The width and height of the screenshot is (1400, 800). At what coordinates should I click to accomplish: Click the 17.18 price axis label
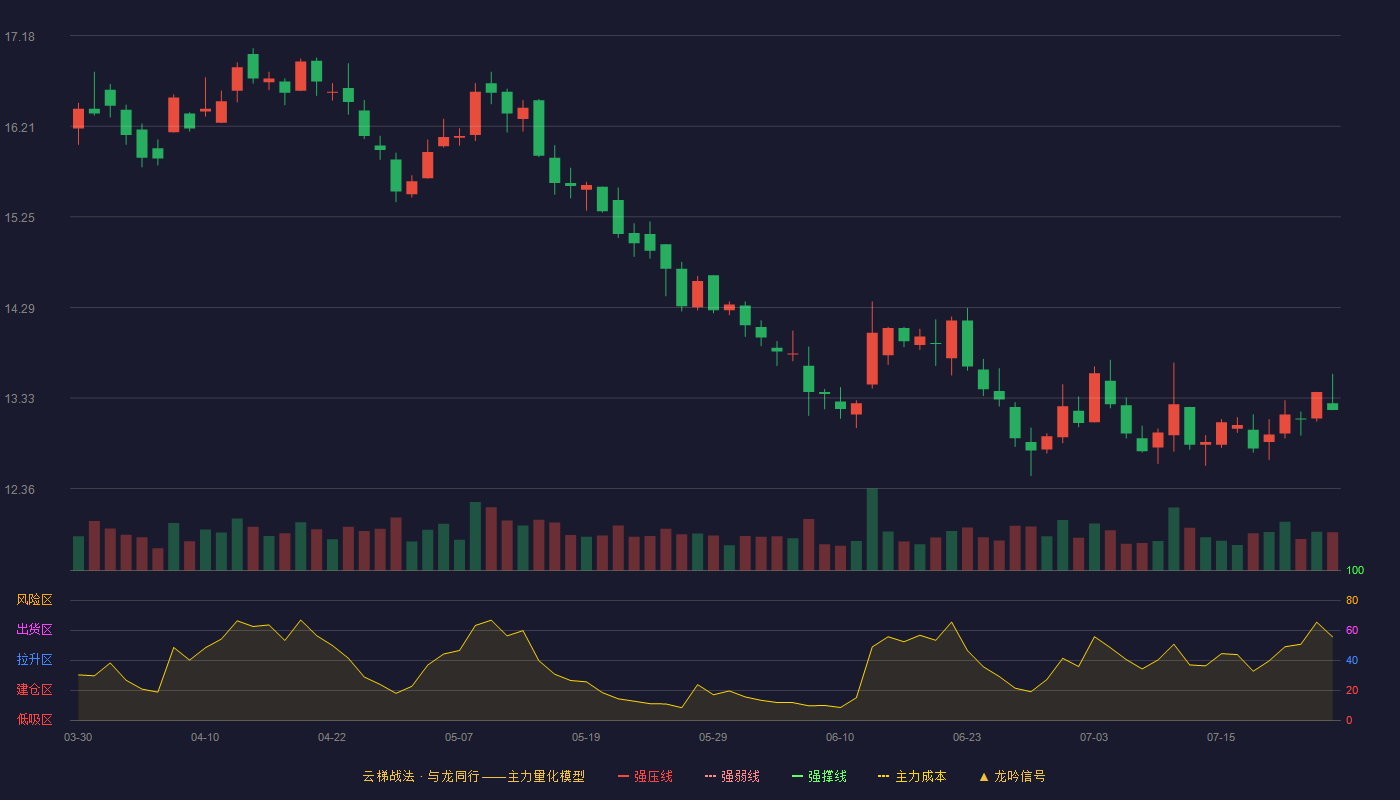(x=19, y=37)
